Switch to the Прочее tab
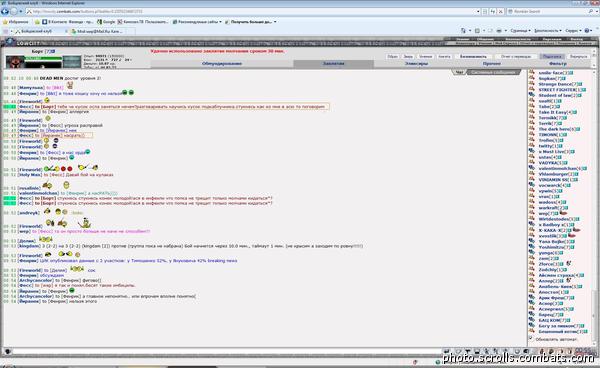The width and height of the screenshot is (600, 368). point(492,64)
